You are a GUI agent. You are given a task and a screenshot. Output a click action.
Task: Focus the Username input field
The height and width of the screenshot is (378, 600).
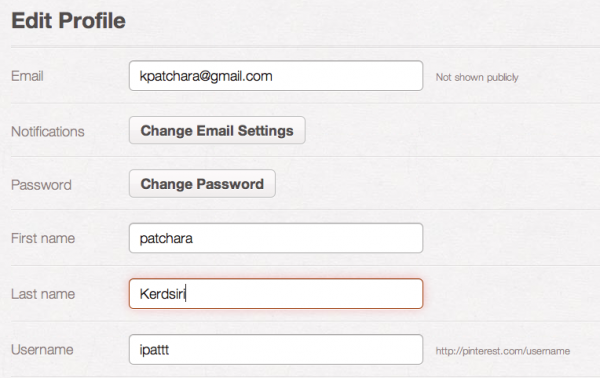pos(276,350)
